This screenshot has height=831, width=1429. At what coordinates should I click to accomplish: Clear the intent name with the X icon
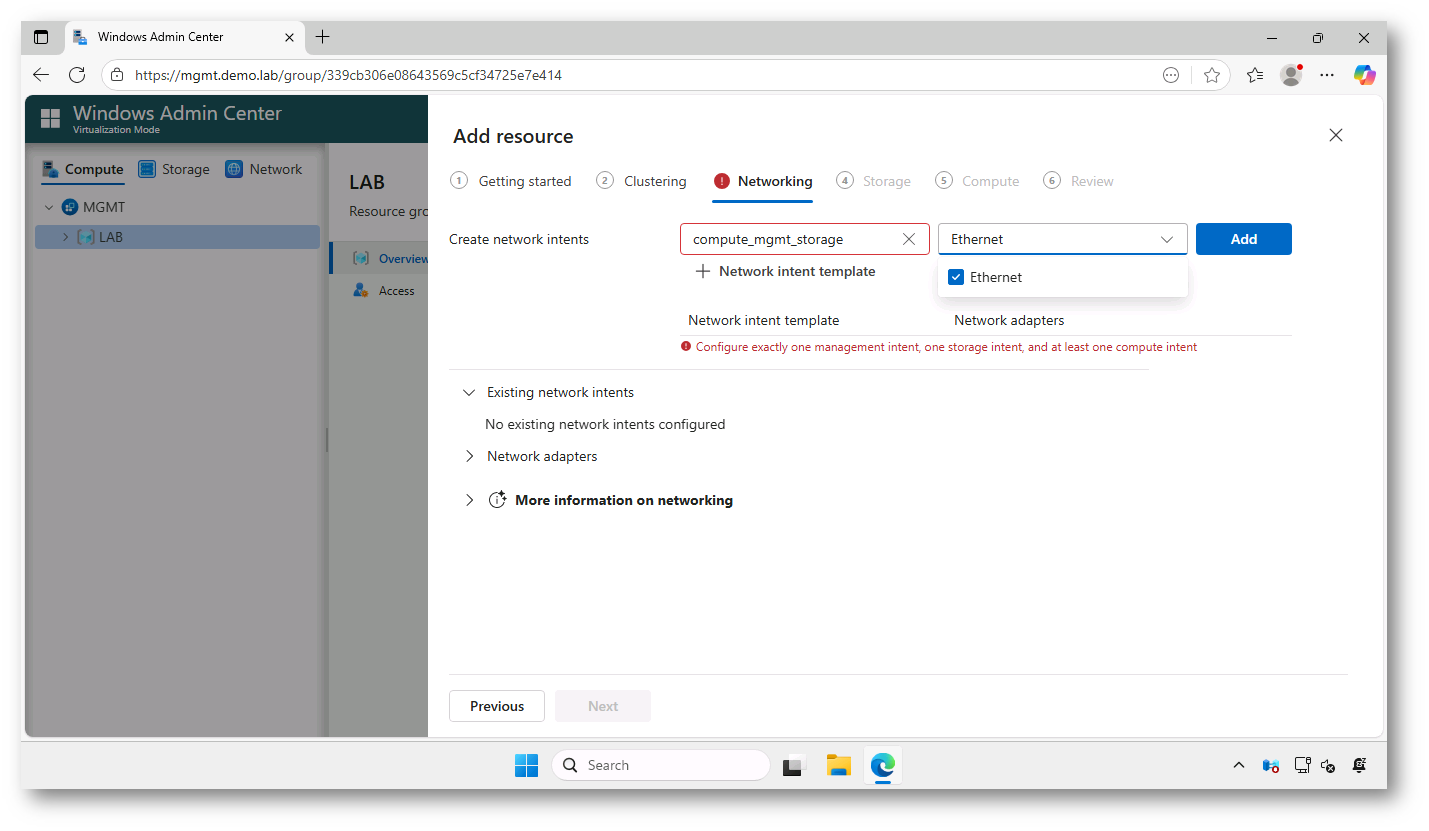pyautogui.click(x=909, y=239)
